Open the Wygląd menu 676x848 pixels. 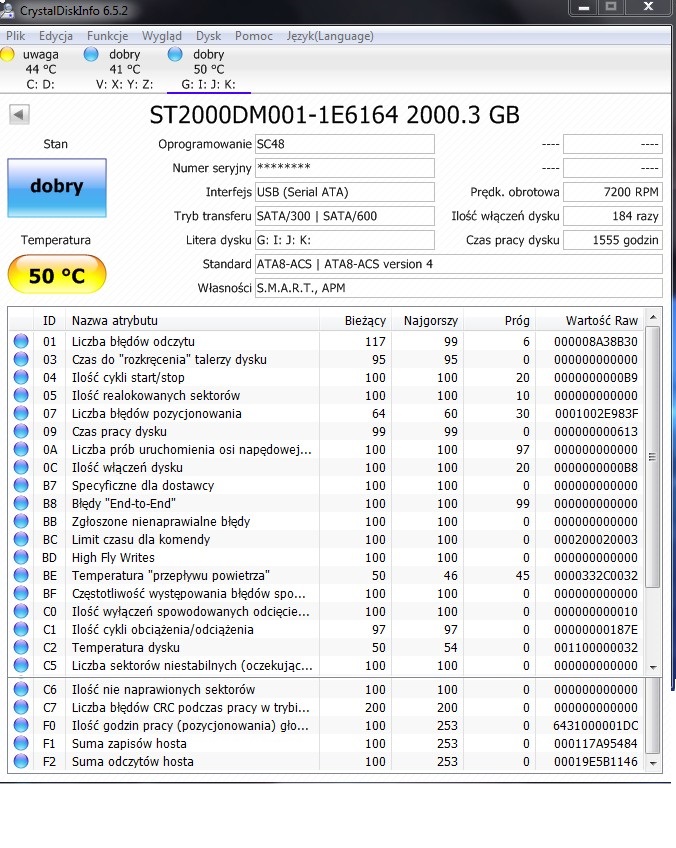[162, 36]
